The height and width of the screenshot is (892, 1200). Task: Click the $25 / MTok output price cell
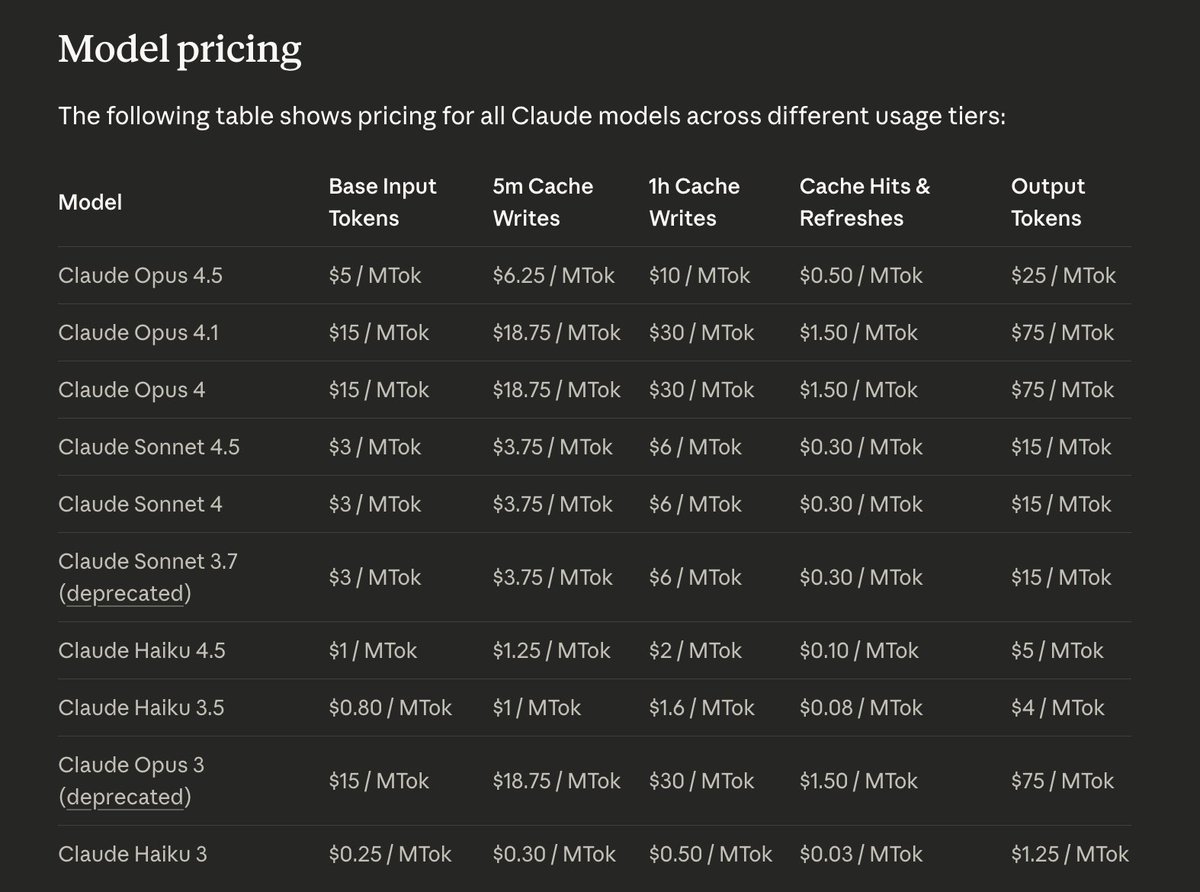tap(1063, 276)
